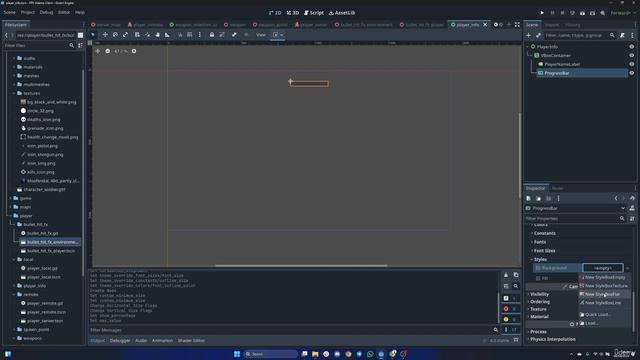The width and height of the screenshot is (640, 360).
Task: Open the Debugger bottom panel
Action: click(x=120, y=340)
